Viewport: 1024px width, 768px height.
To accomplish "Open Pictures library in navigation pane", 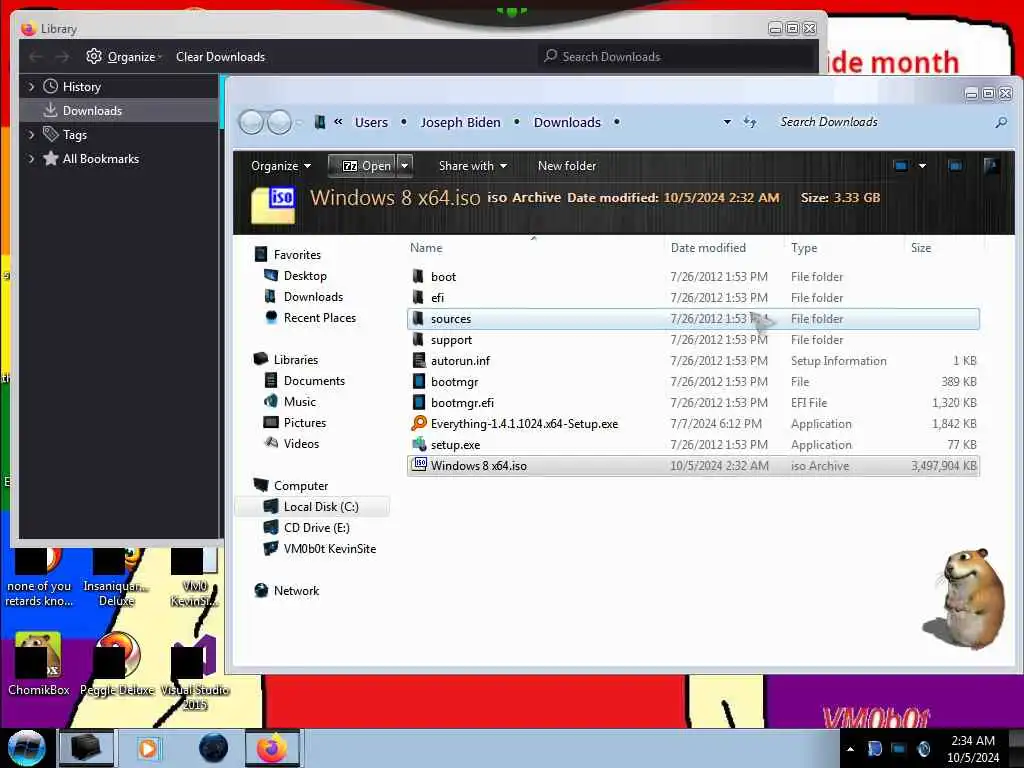I will (304, 423).
